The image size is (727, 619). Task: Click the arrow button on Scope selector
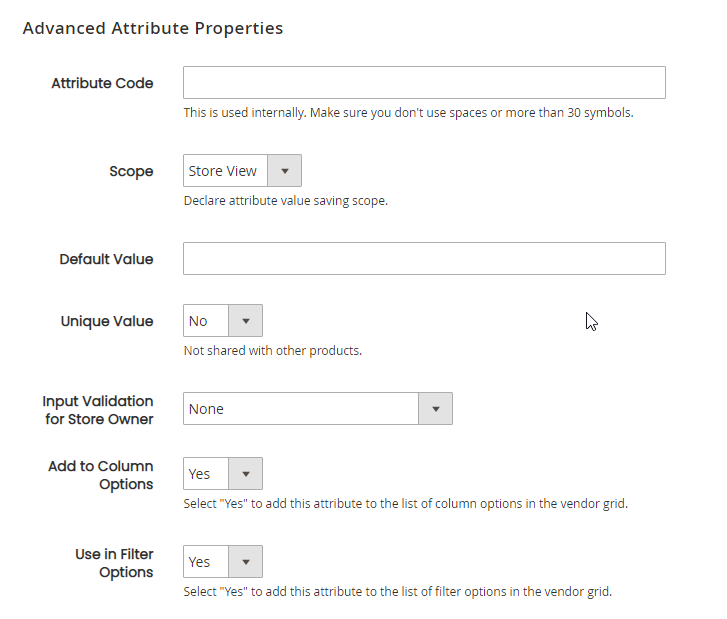pyautogui.click(x=285, y=171)
